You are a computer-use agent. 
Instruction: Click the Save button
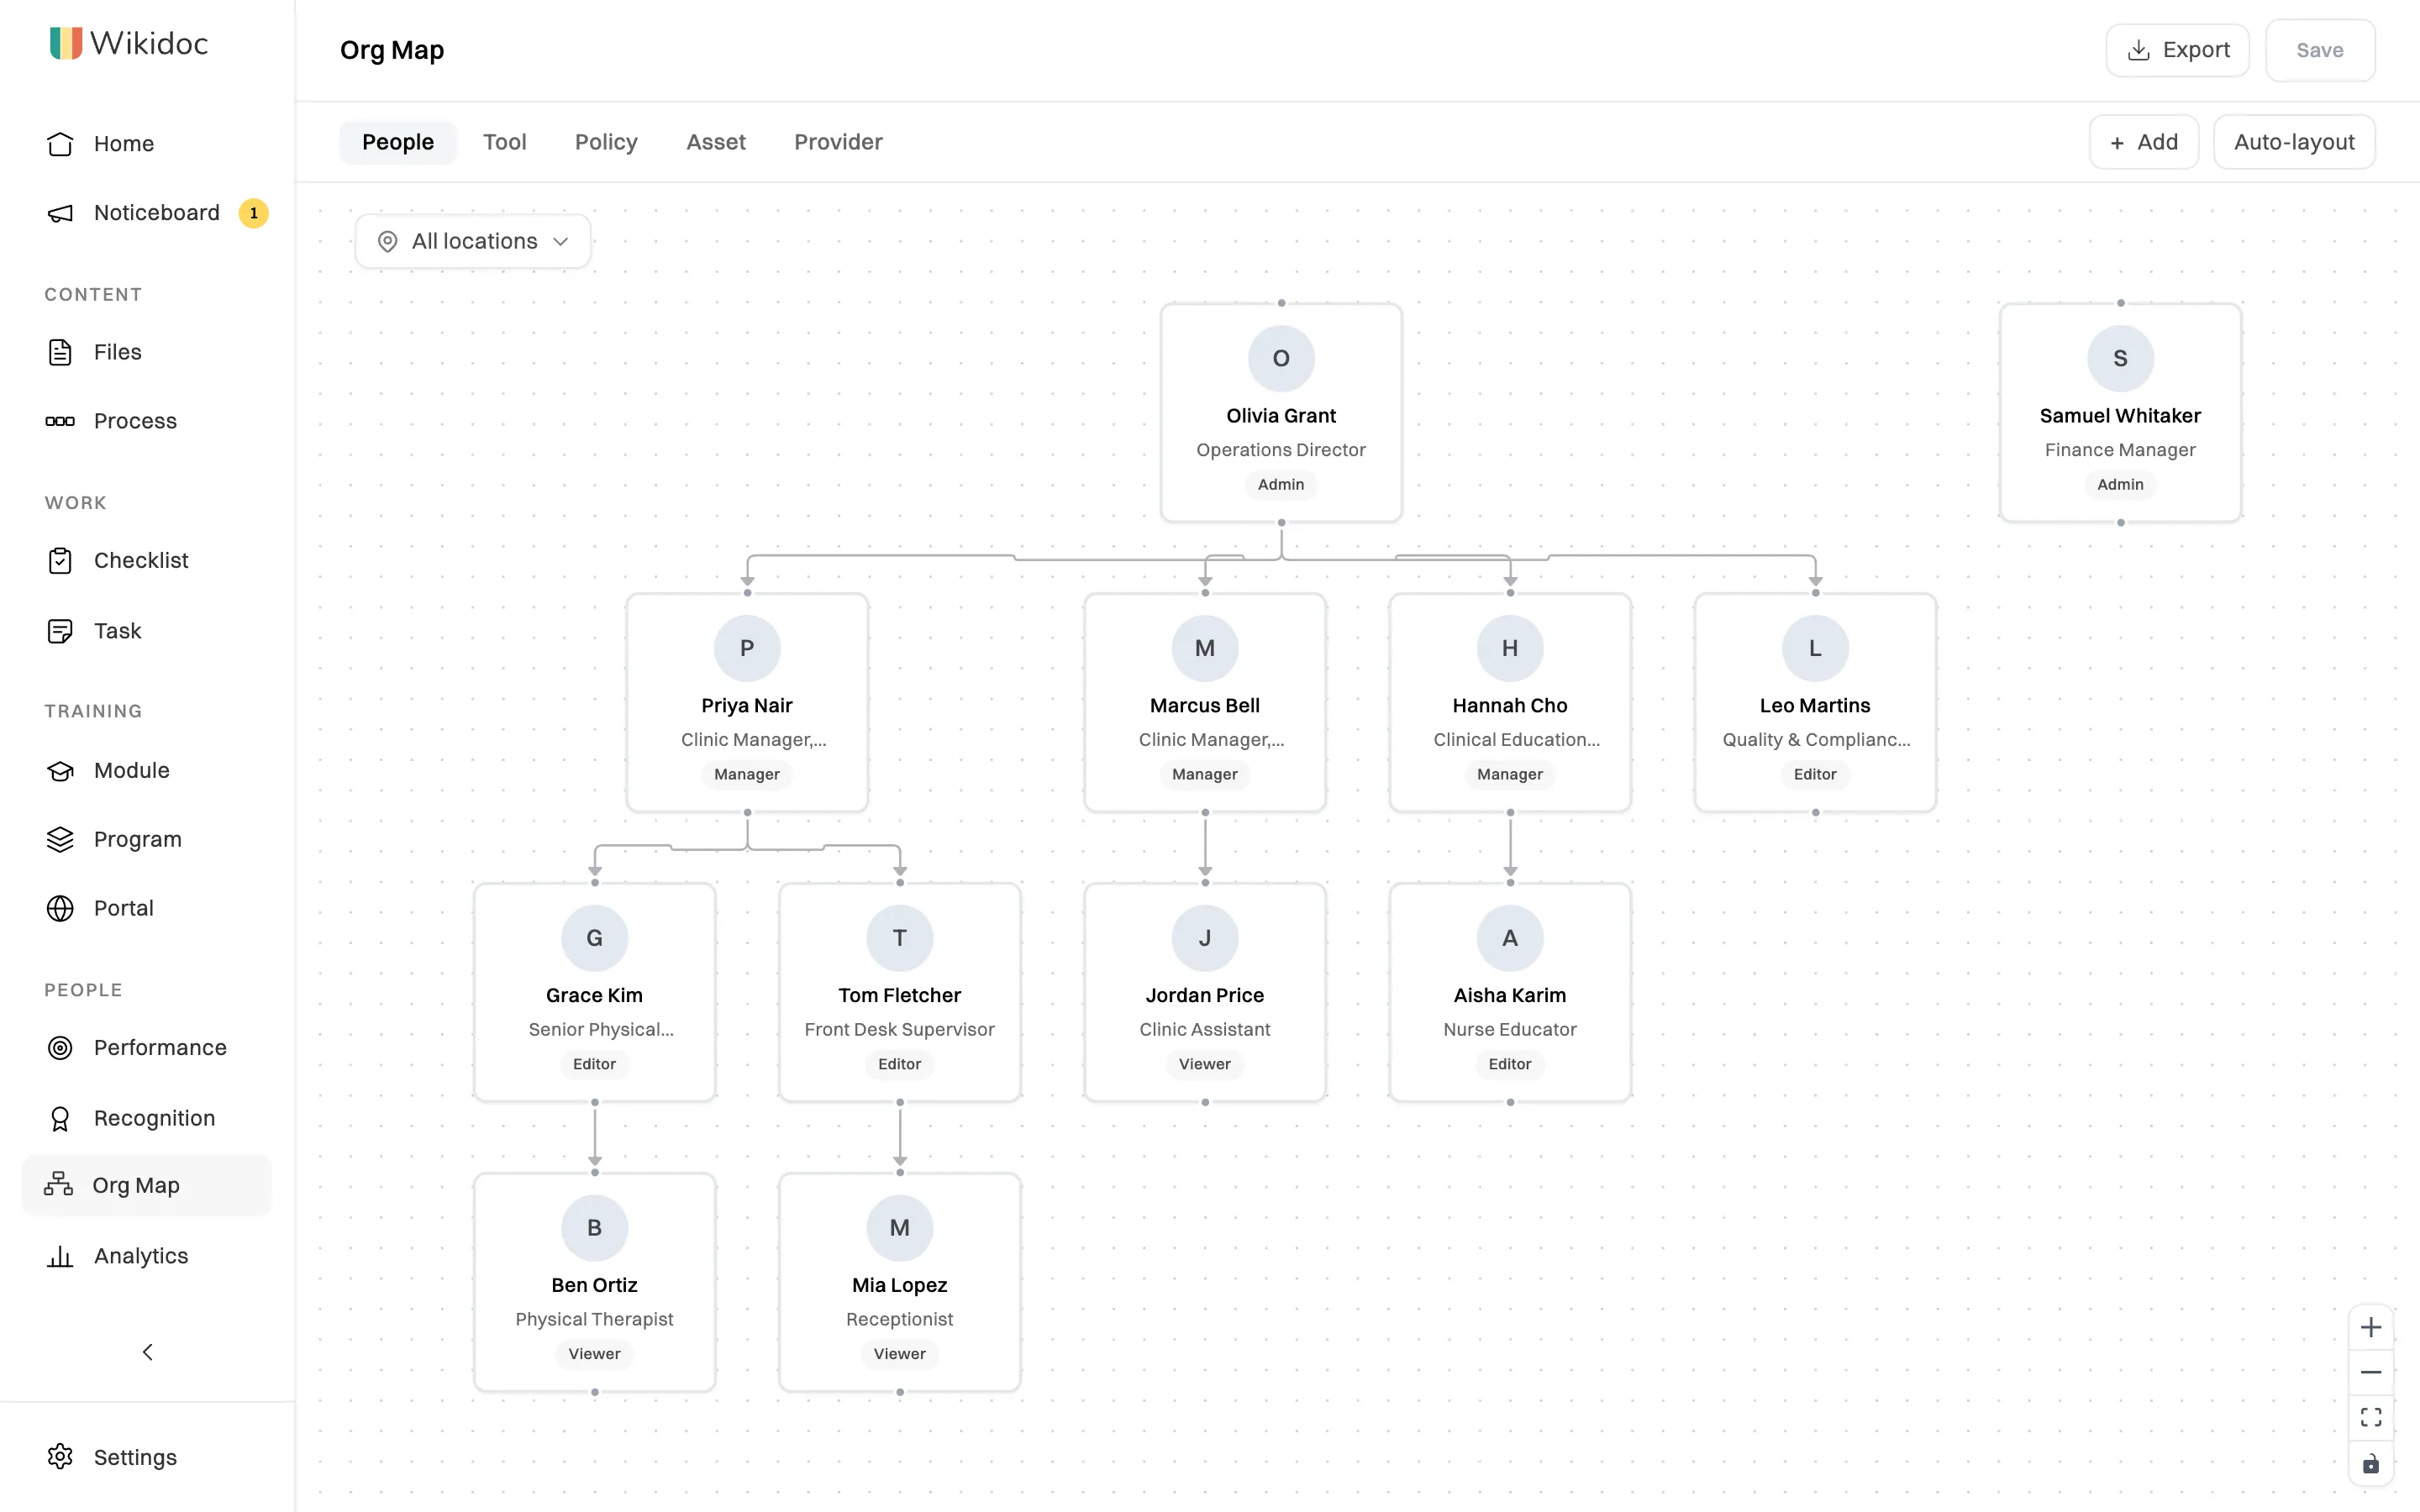[2320, 50]
